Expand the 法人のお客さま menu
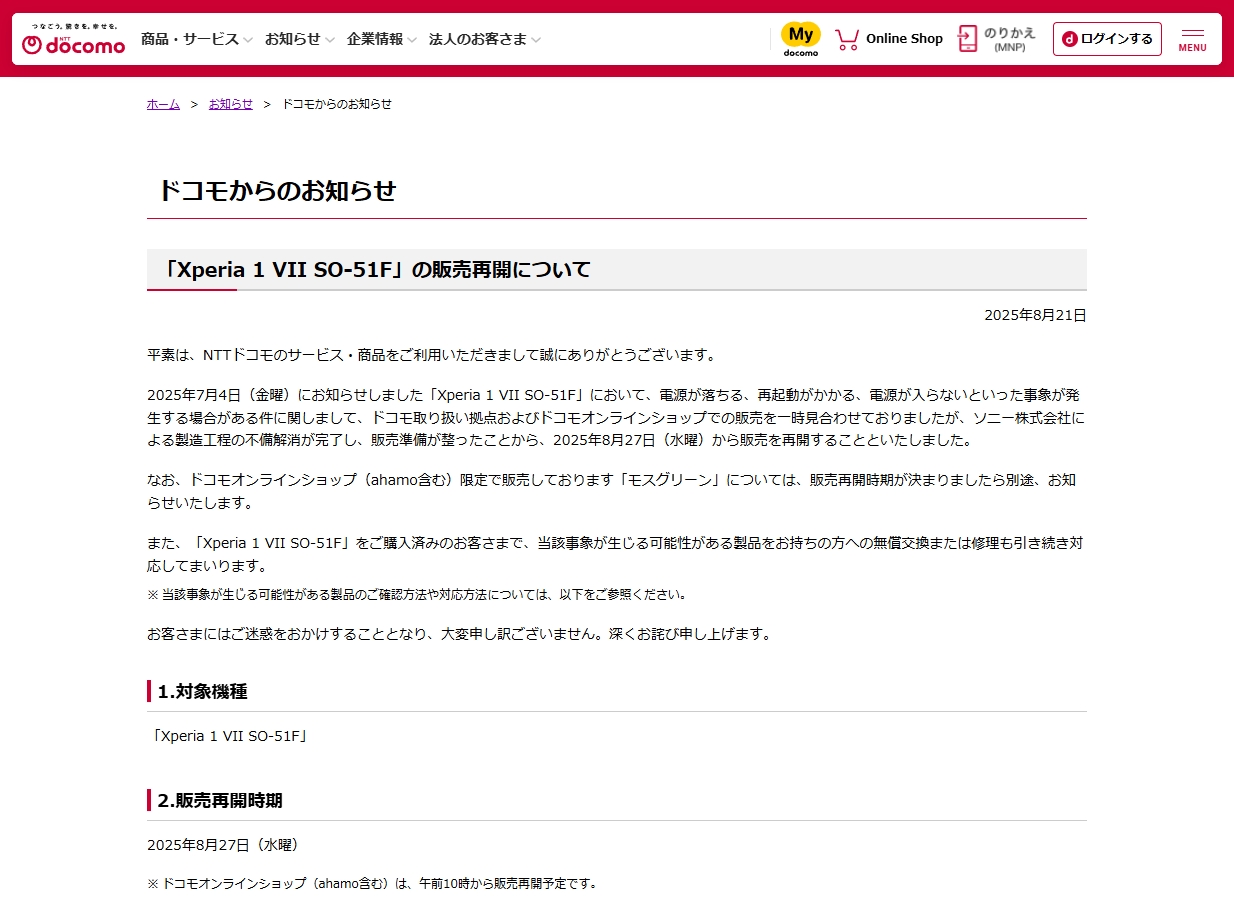Screen dimensions: 1234x916 484,39
